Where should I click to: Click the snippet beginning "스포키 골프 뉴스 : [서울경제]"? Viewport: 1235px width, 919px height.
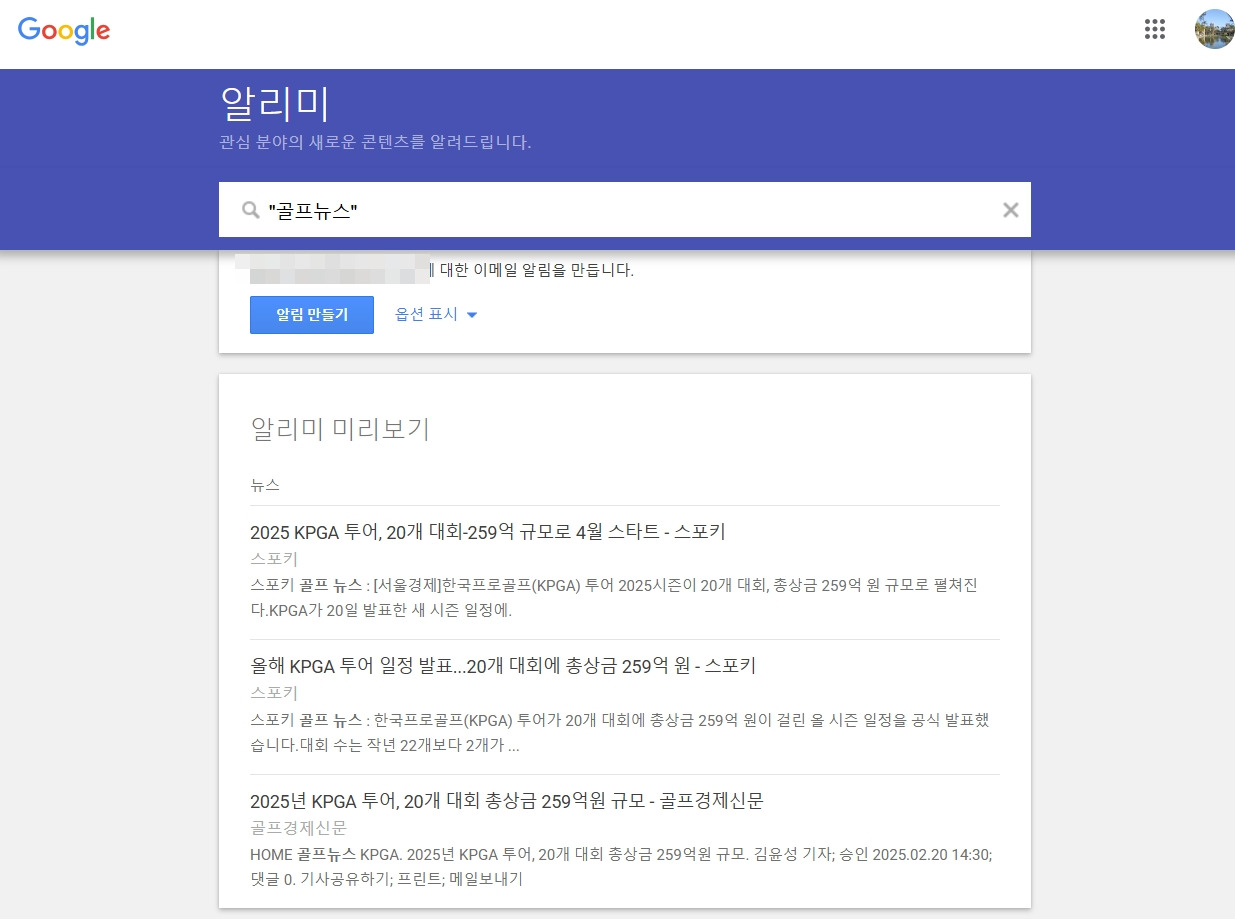613,597
